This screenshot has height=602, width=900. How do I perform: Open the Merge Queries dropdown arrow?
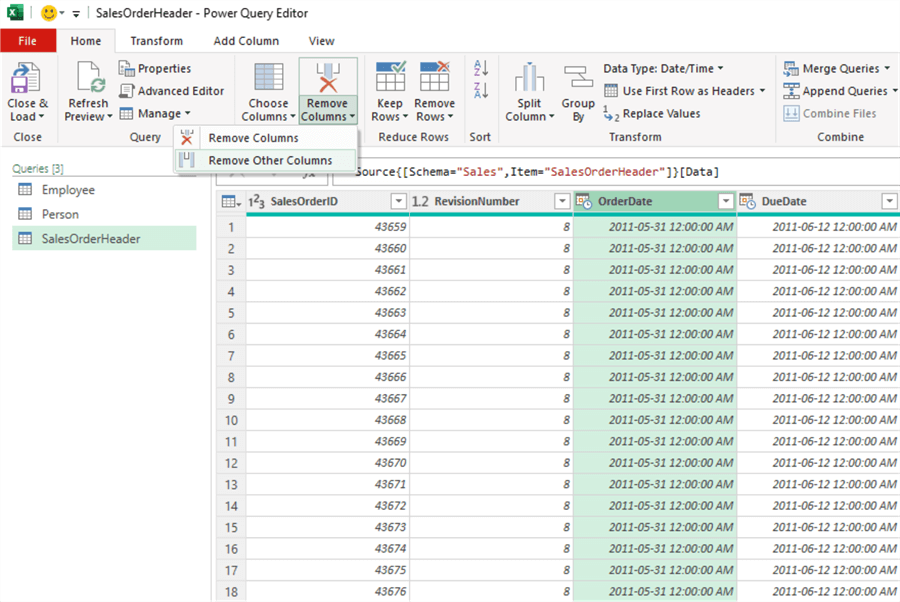887,69
